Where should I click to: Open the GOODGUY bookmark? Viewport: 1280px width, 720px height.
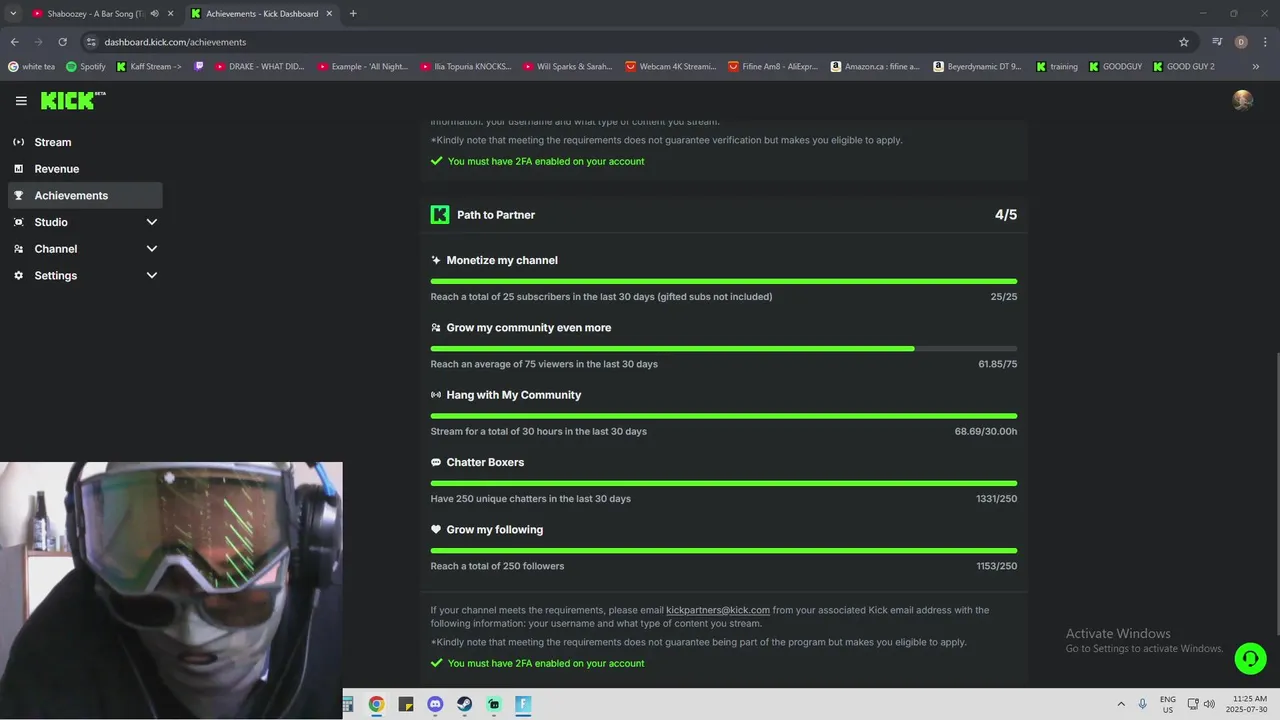click(1115, 67)
